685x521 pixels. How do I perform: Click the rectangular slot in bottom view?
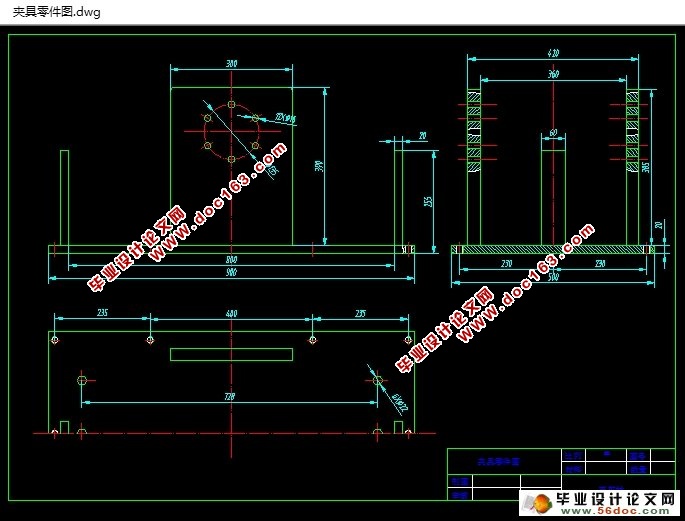click(x=232, y=354)
